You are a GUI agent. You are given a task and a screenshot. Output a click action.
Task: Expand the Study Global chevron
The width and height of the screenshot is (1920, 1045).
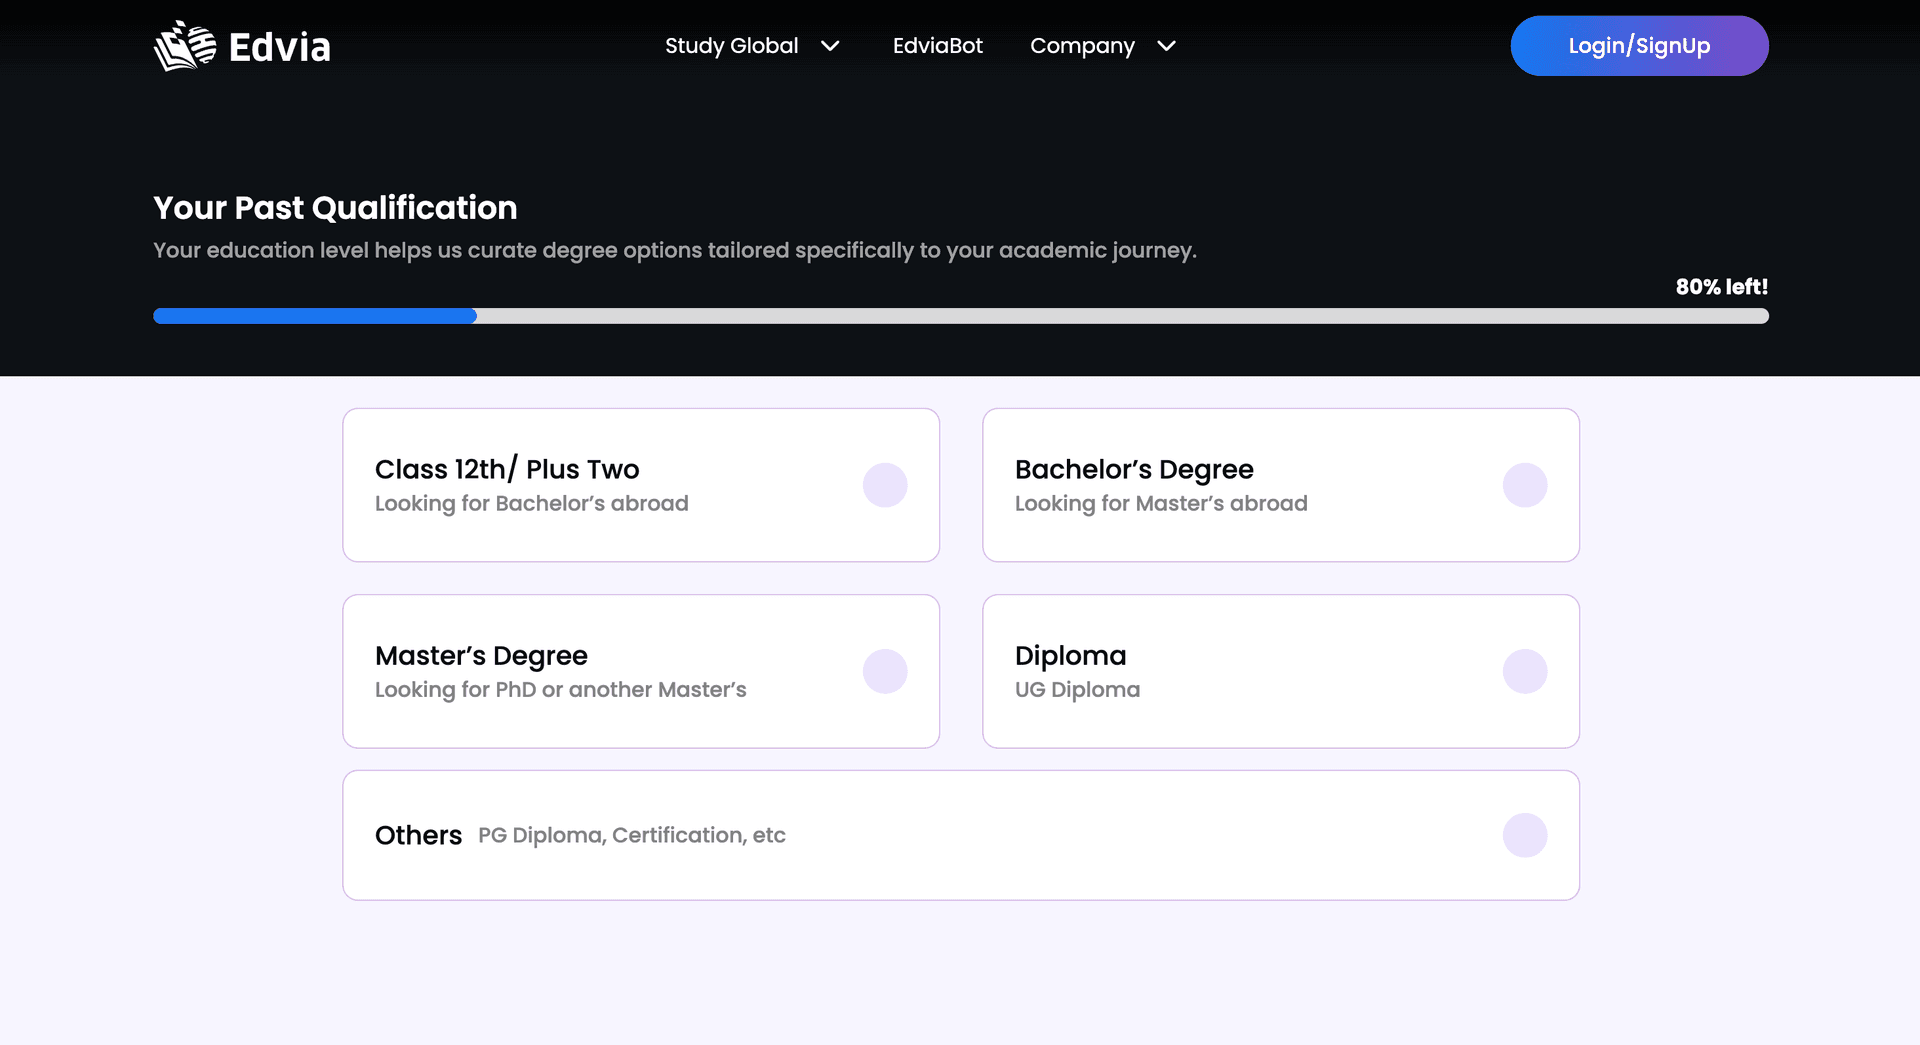pyautogui.click(x=830, y=46)
